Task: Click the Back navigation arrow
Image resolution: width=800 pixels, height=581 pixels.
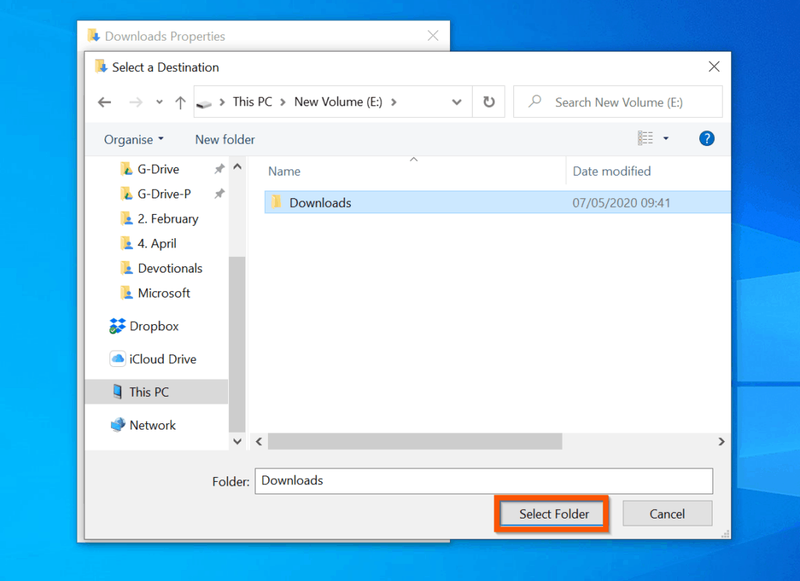Action: [105, 103]
